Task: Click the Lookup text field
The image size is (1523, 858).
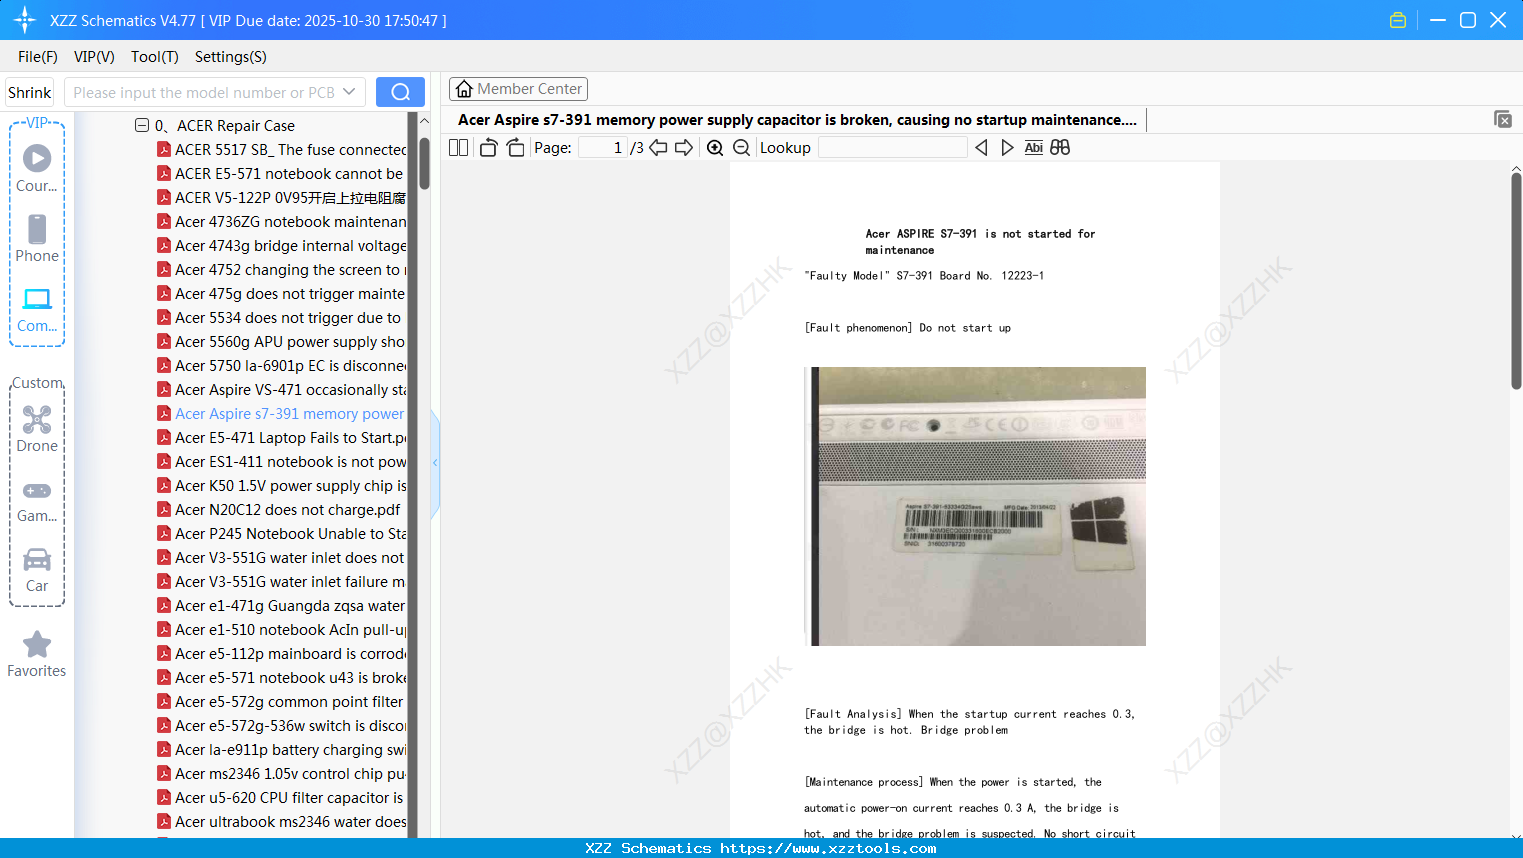Action: [x=893, y=148]
